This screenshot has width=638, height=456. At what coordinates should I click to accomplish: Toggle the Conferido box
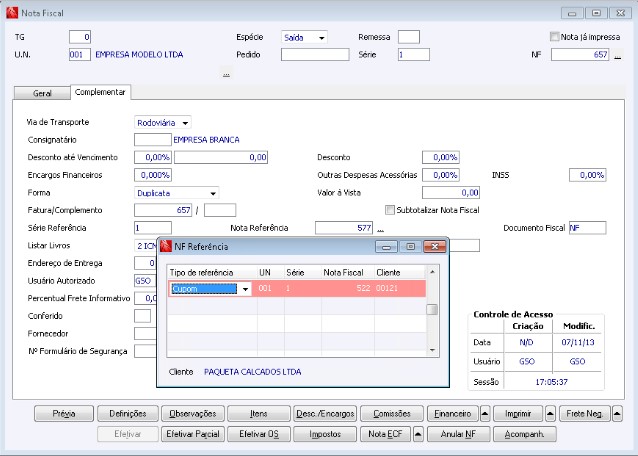pos(142,316)
